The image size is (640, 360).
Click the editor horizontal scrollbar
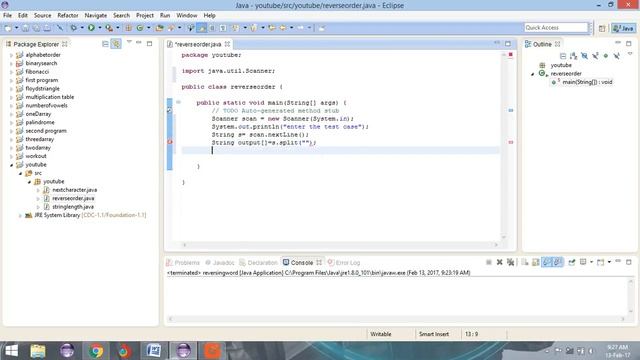click(x=340, y=245)
